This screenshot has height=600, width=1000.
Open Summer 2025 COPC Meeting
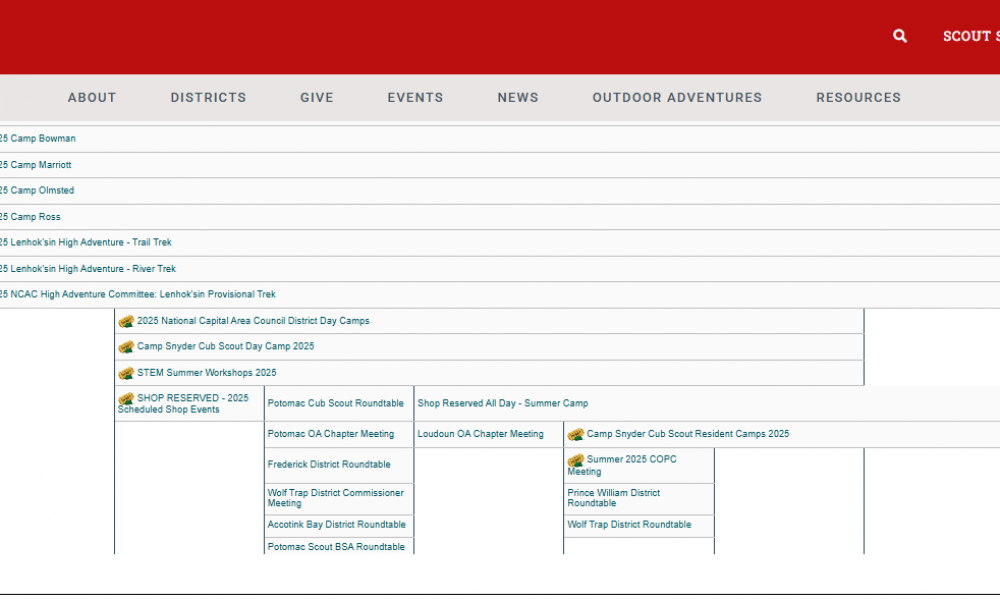tap(622, 465)
